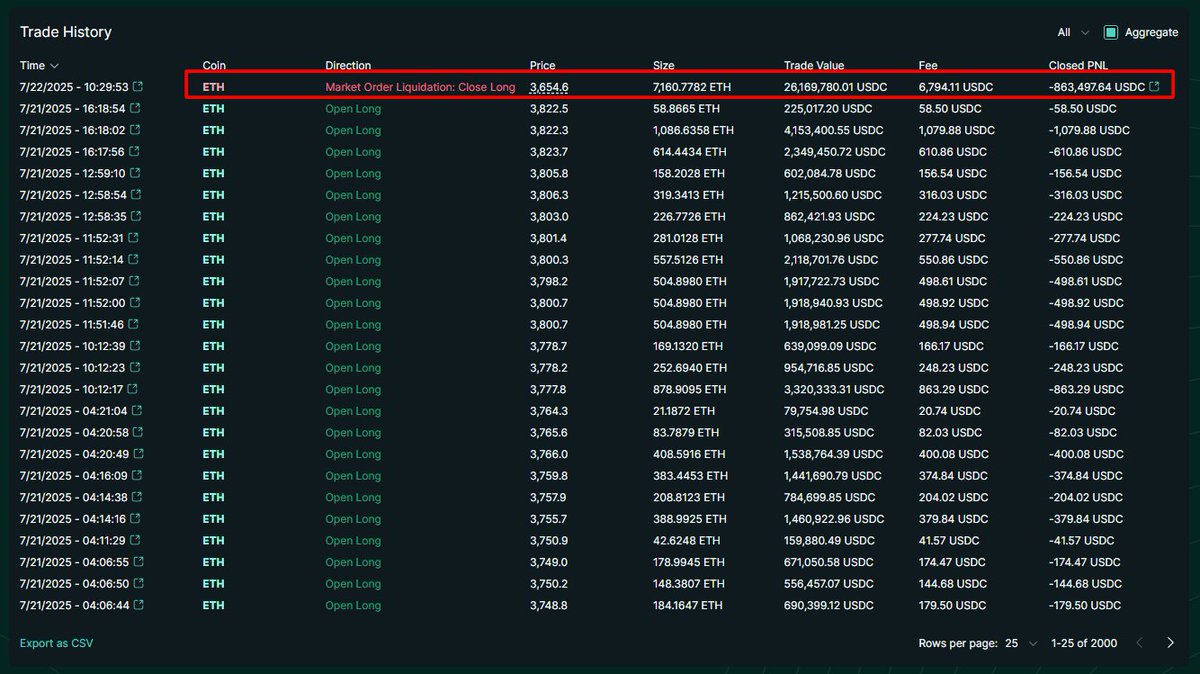Open explorer link icon for 7/22/2025 - 10:29:53 trade

pyautogui.click(x=137, y=87)
